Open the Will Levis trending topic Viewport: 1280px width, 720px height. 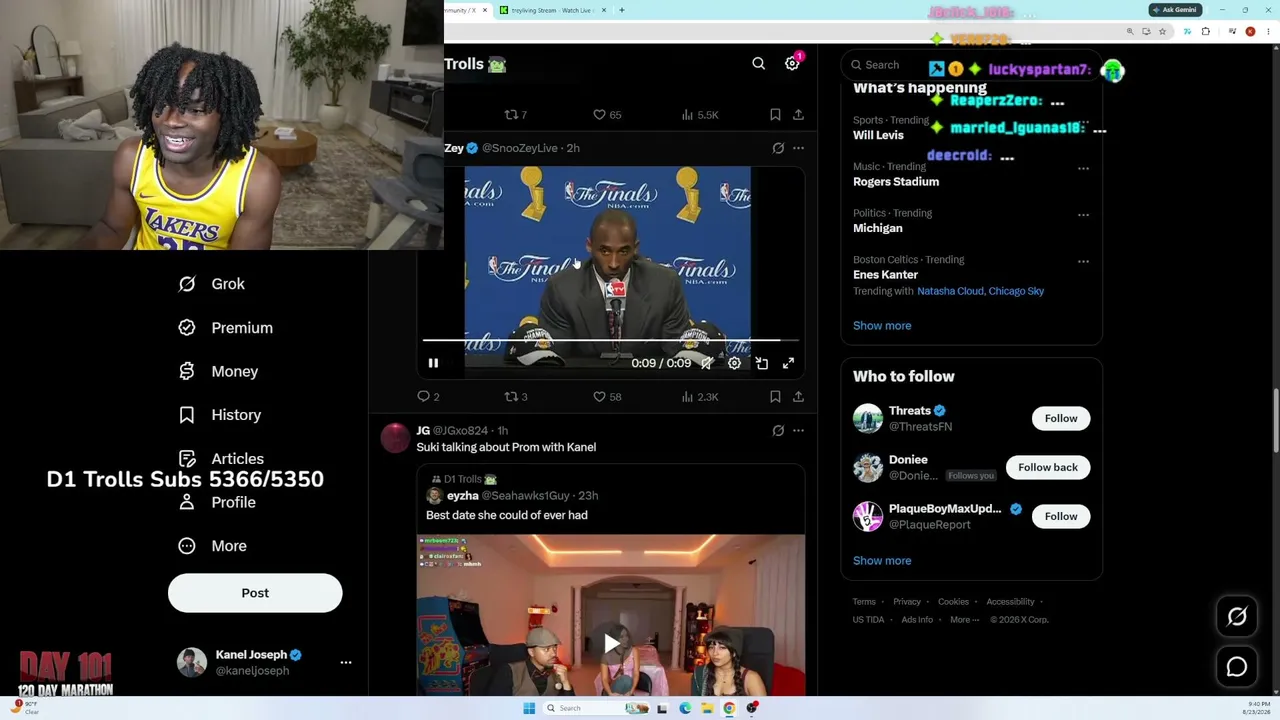click(878, 135)
